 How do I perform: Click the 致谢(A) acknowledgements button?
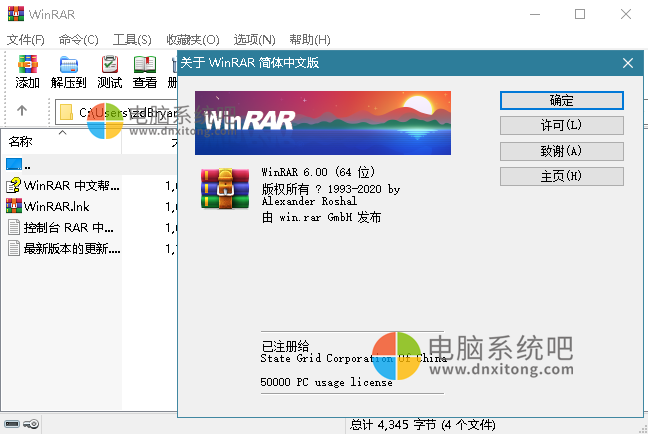coord(562,151)
